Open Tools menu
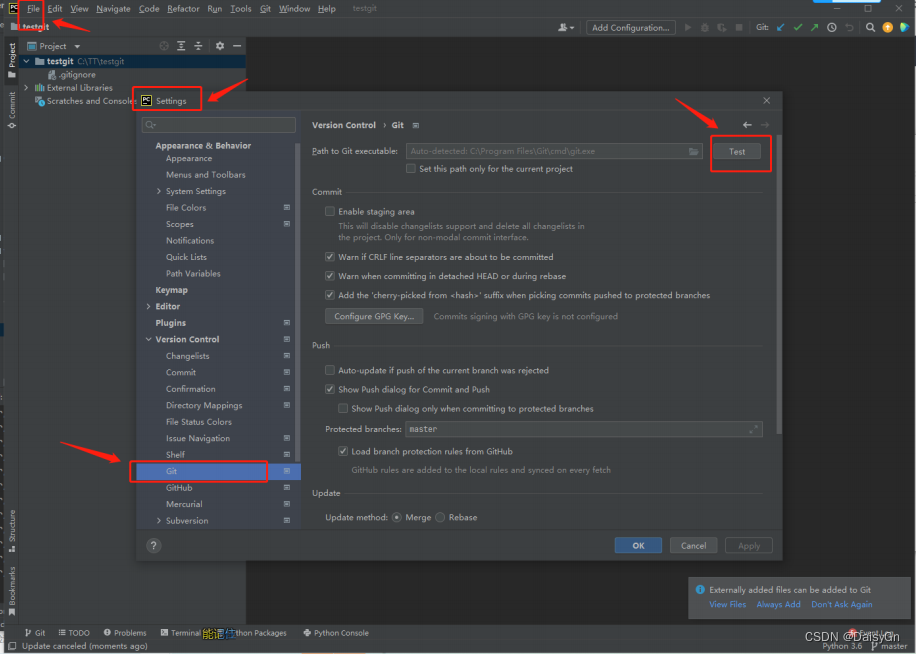Viewport: 916px width, 654px height. pos(241,9)
